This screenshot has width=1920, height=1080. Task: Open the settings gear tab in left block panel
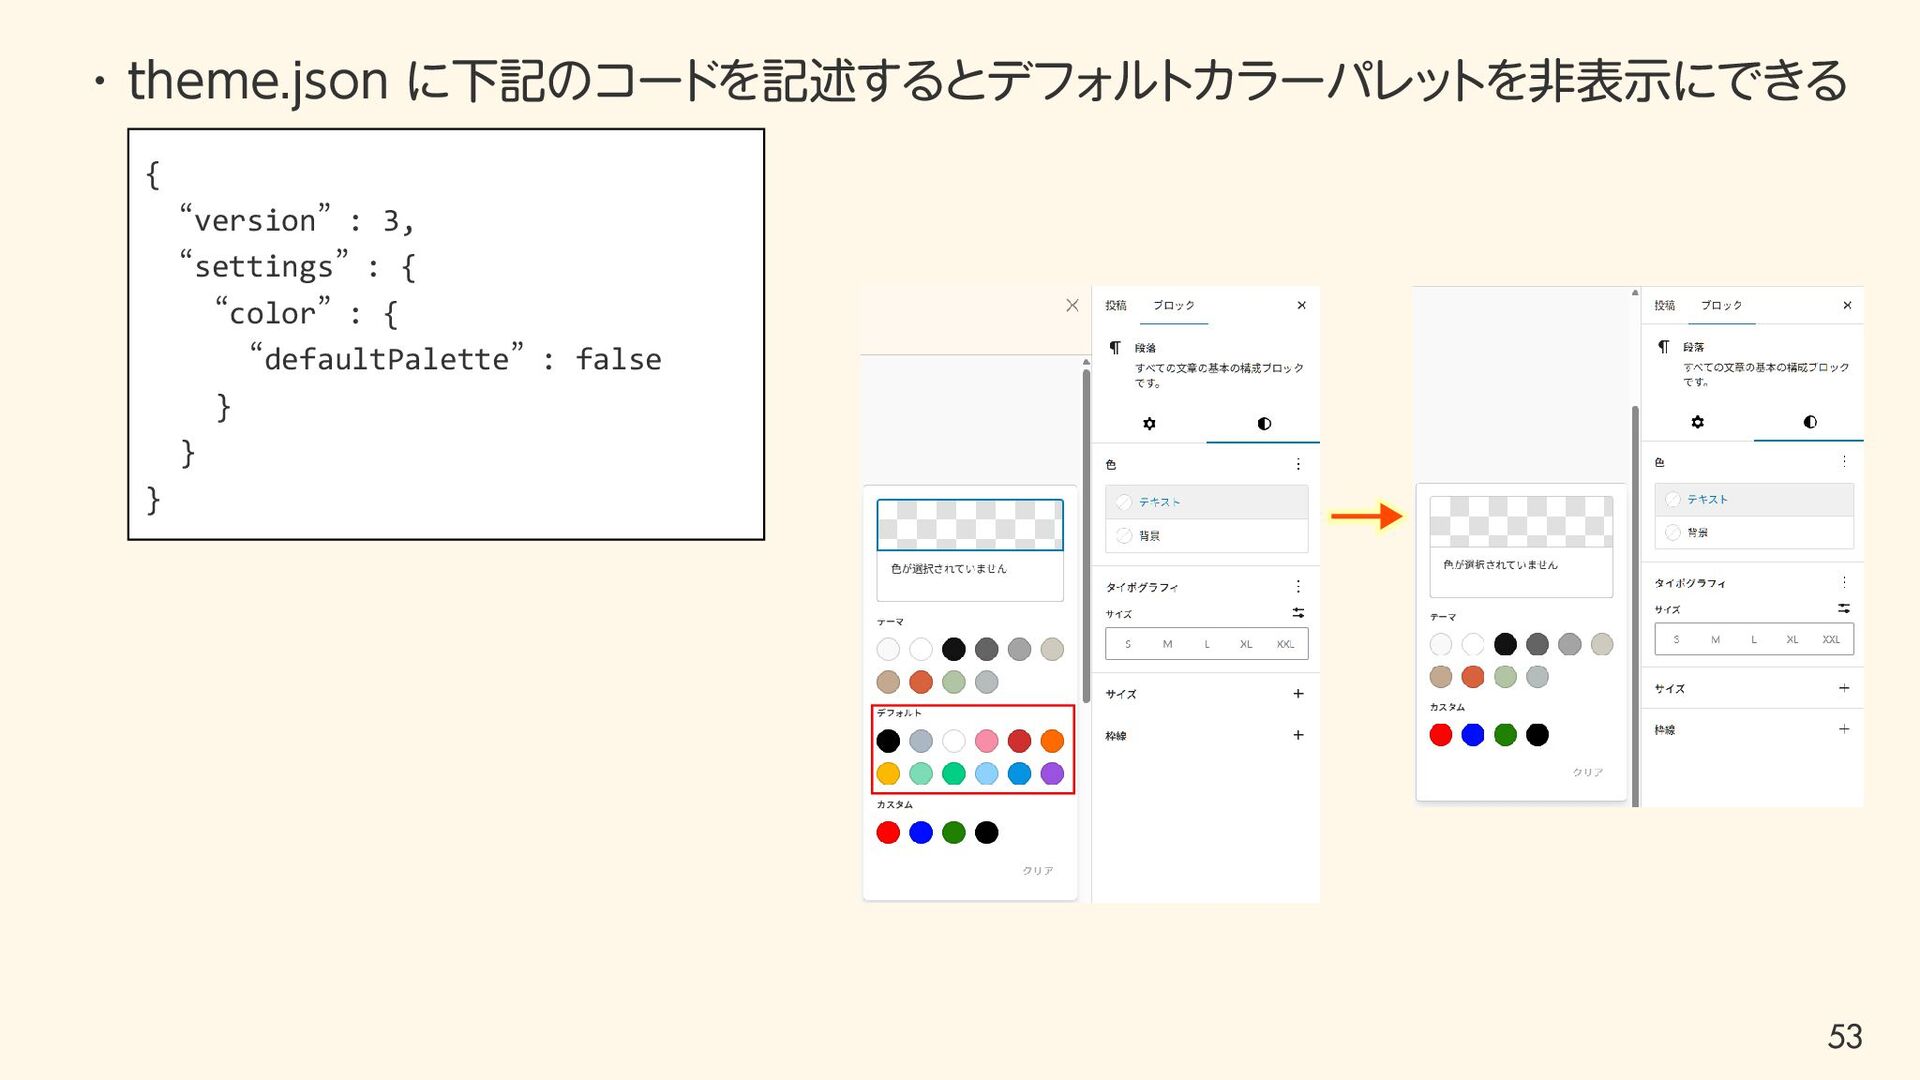[1149, 424]
